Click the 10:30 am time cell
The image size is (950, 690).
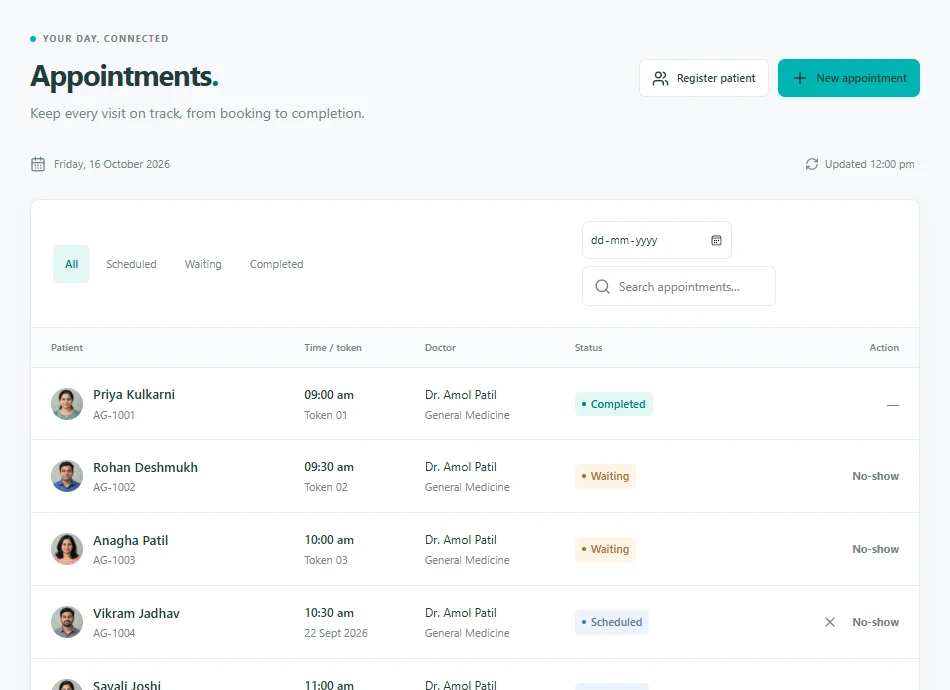point(329,613)
